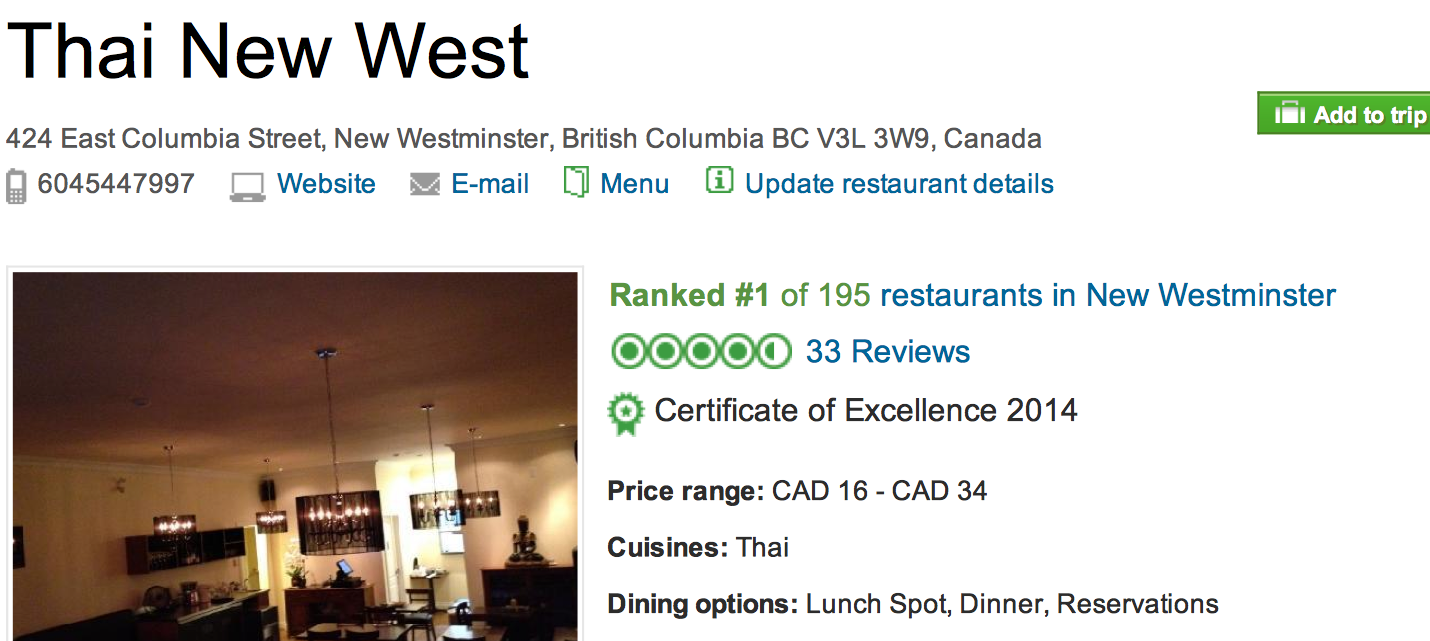The height and width of the screenshot is (641, 1430).
Task: Open the restaurant interior photo
Action: click(x=295, y=456)
